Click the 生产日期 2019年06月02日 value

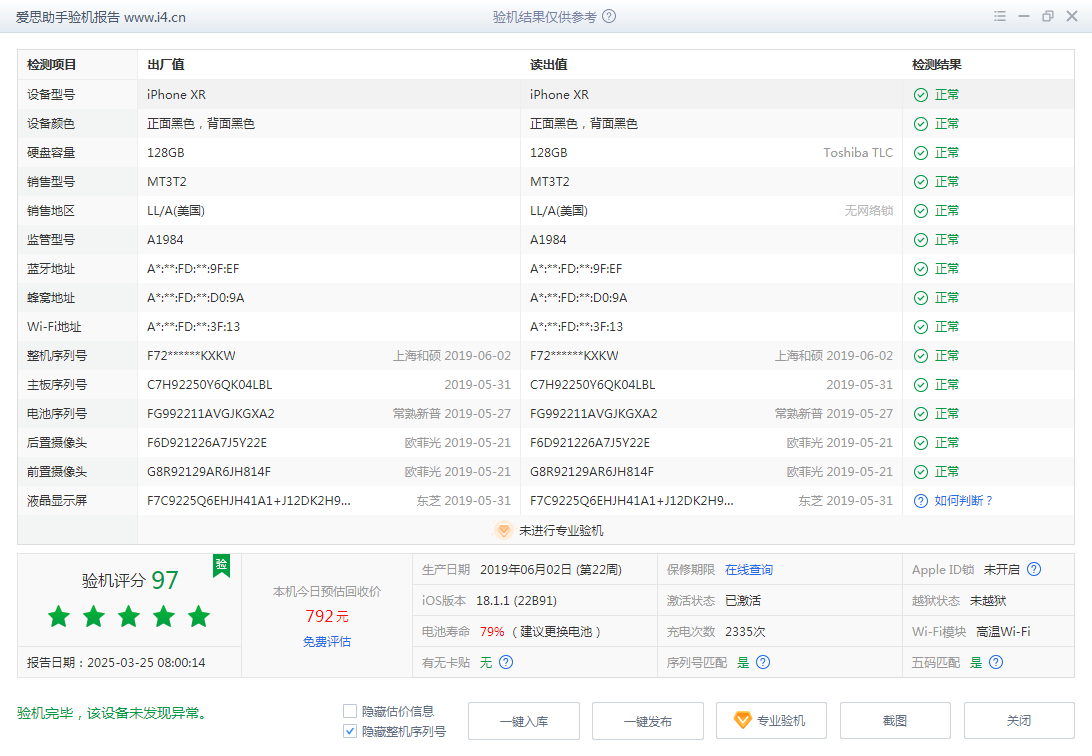click(x=551, y=569)
